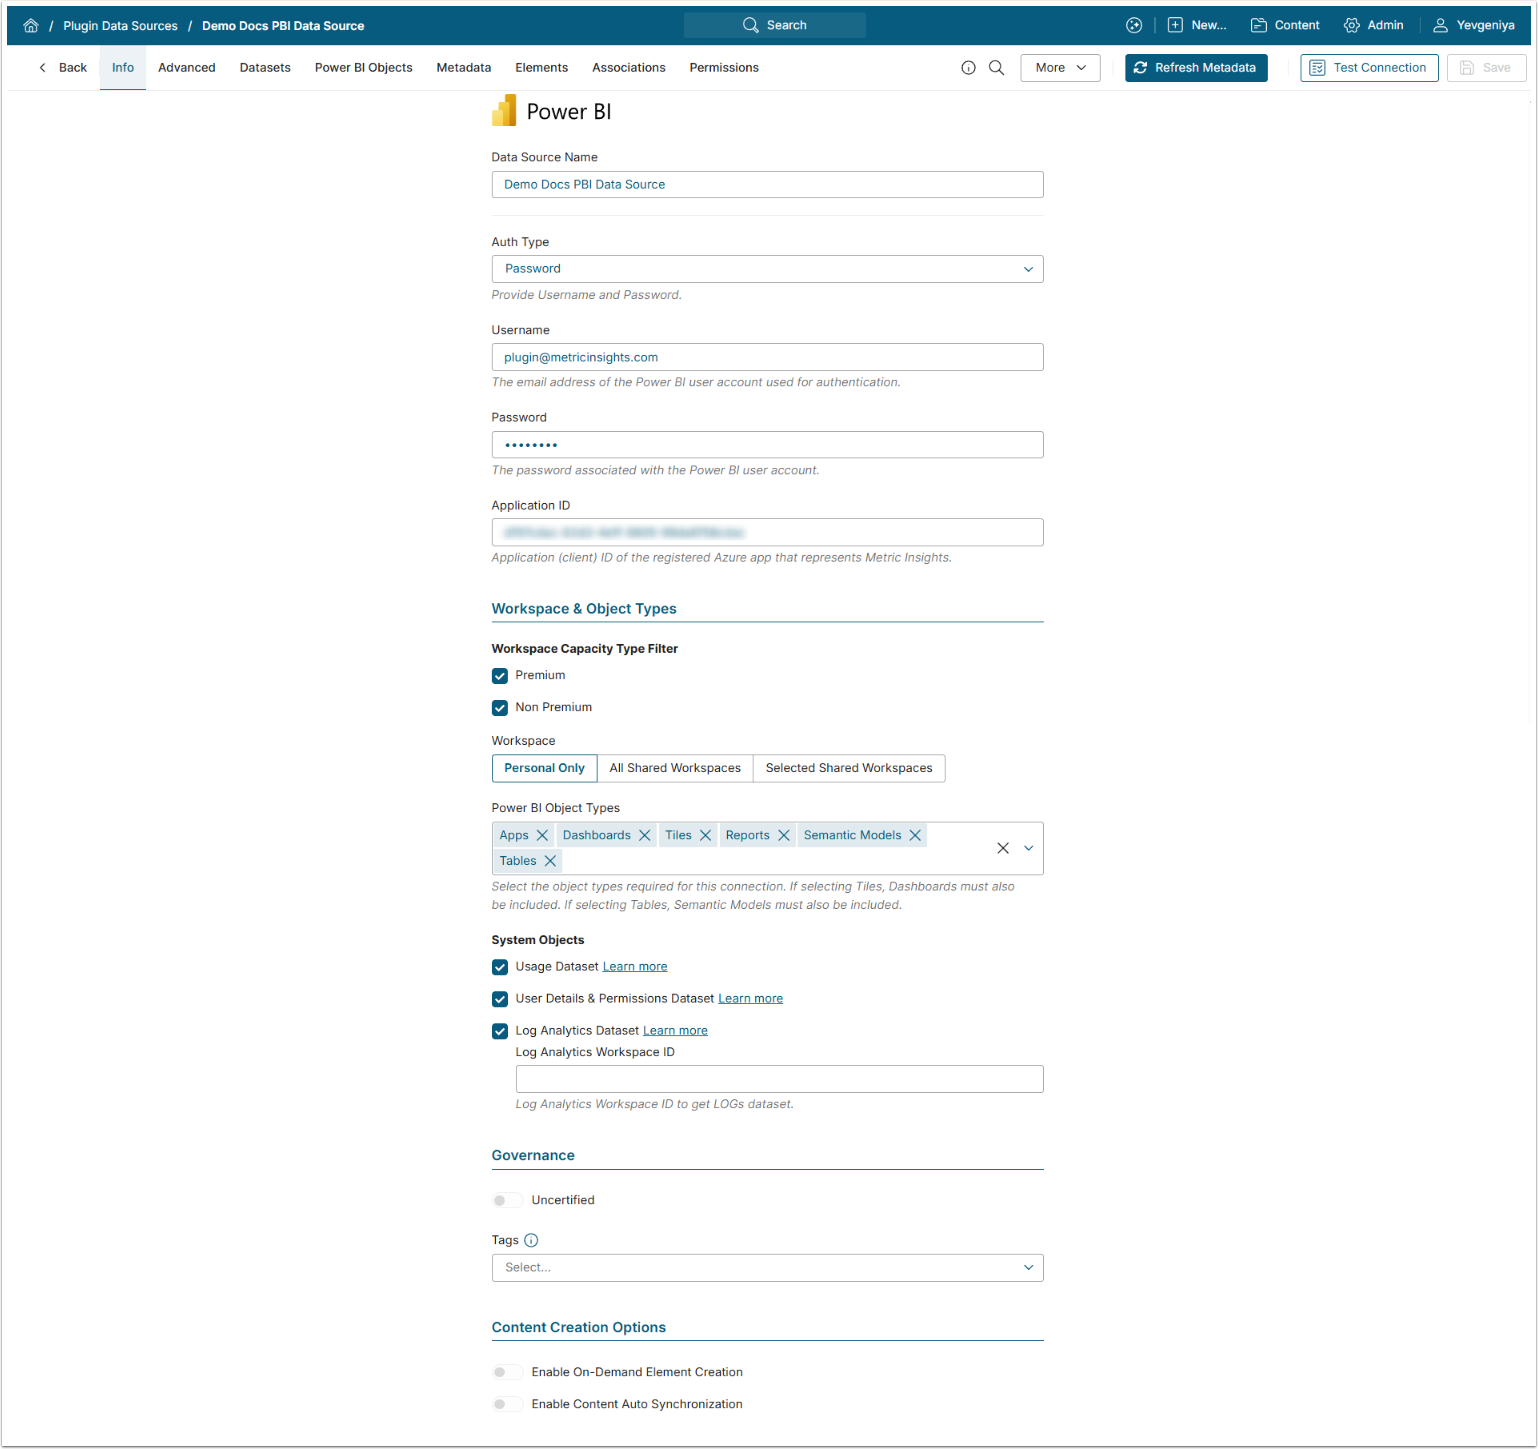The width and height of the screenshot is (1538, 1449).
Task: Remove the Reports object type tag
Action: coord(784,836)
